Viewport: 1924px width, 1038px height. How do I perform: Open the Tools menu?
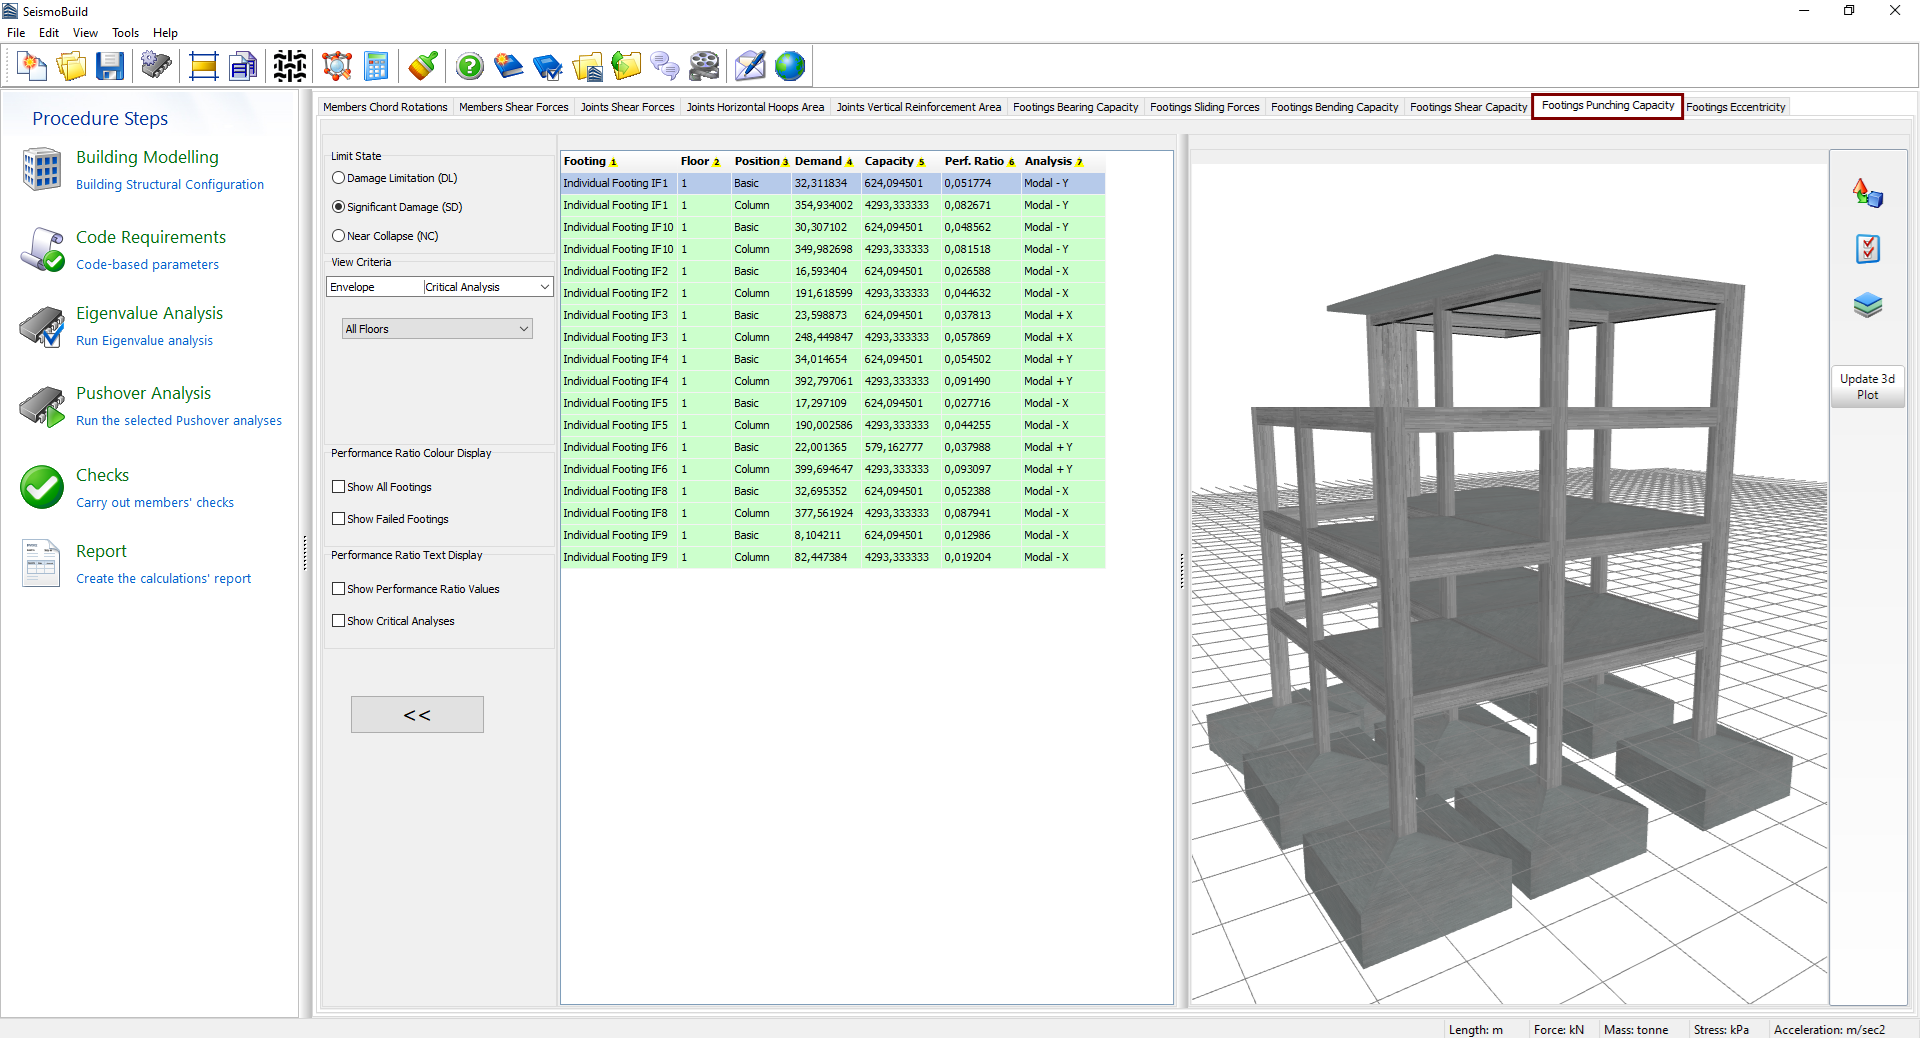(125, 33)
